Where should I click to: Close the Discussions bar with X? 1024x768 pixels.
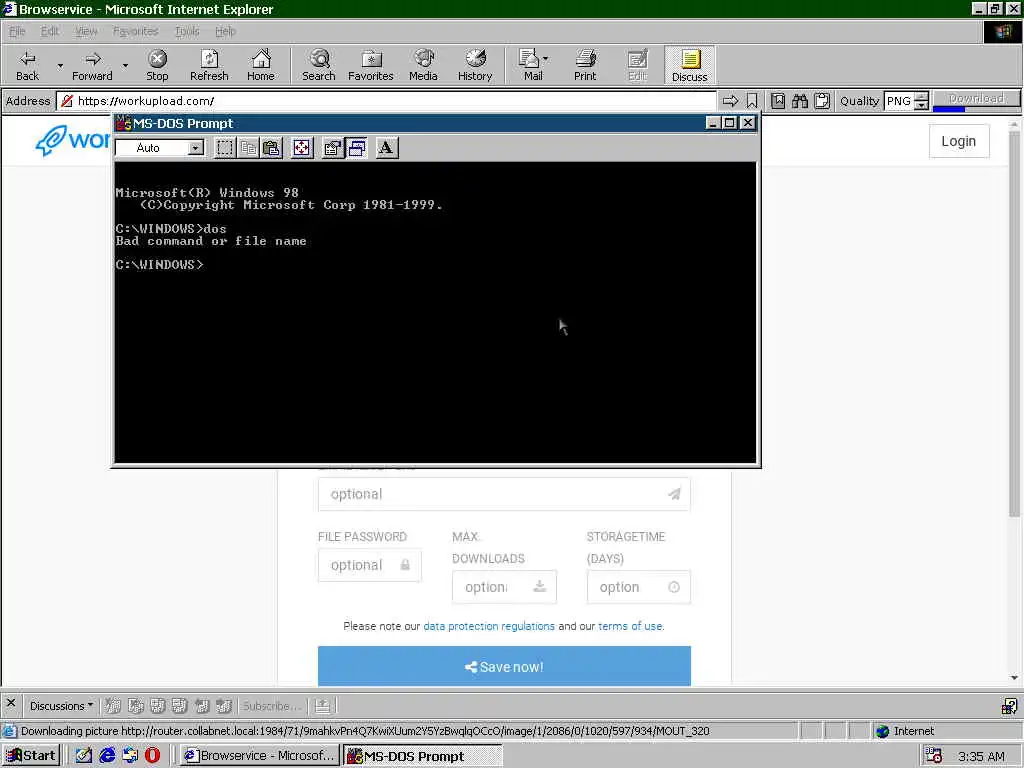10,704
